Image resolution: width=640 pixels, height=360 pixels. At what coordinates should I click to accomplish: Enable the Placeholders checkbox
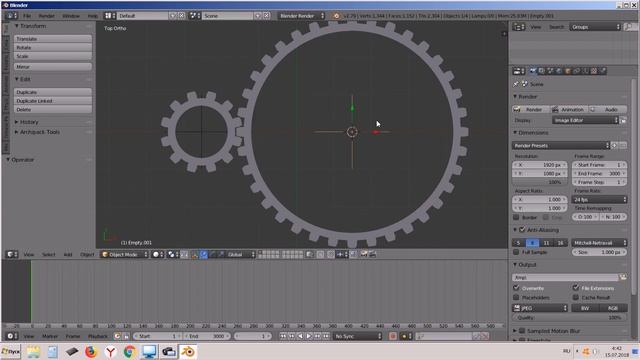(516, 297)
